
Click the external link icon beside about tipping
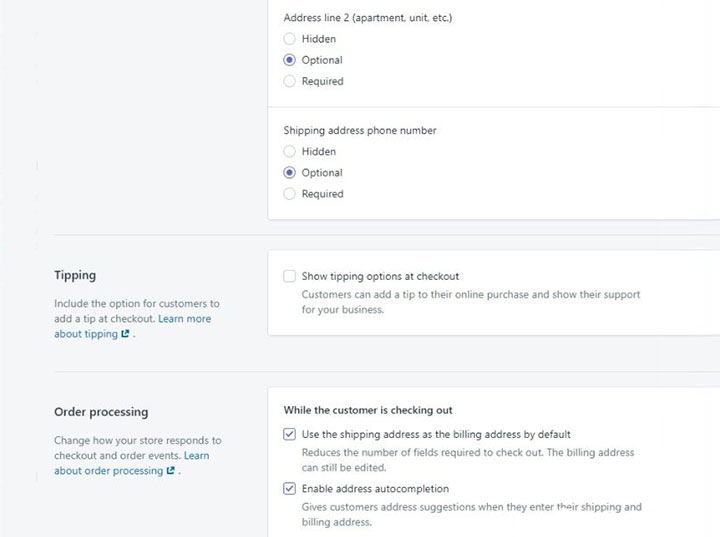[x=125, y=334]
